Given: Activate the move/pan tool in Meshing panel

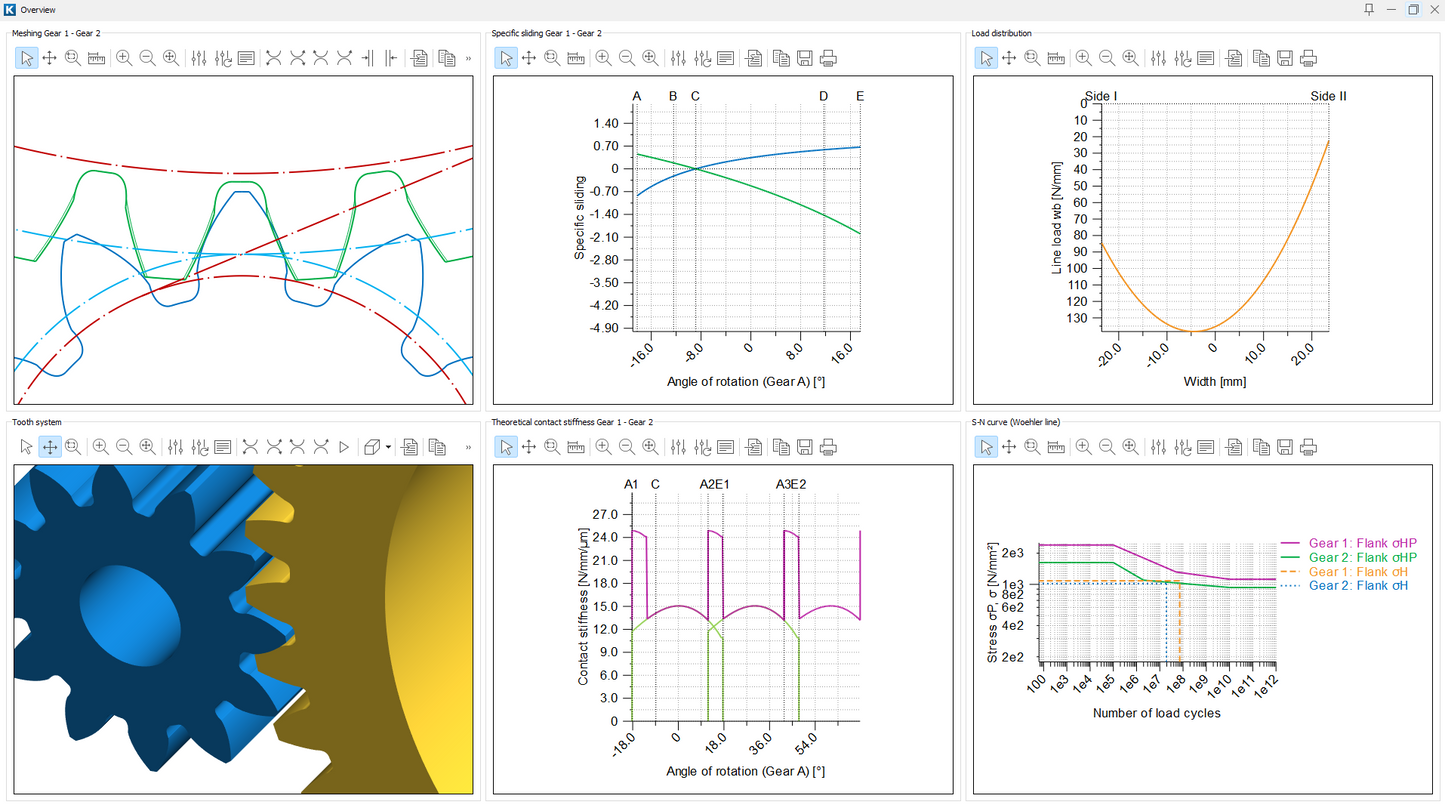Looking at the screenshot, I should 49,58.
